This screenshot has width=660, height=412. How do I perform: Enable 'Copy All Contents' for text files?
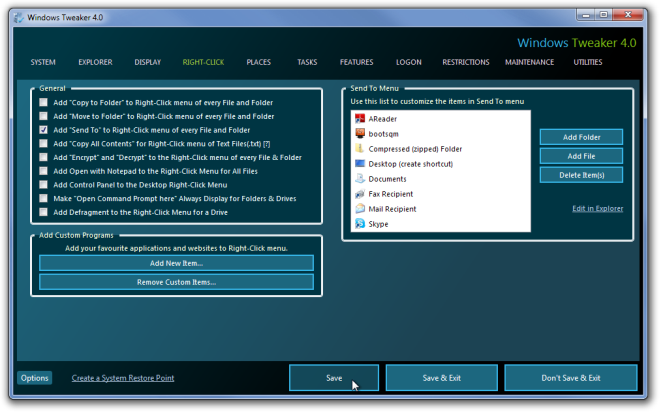click(43, 144)
